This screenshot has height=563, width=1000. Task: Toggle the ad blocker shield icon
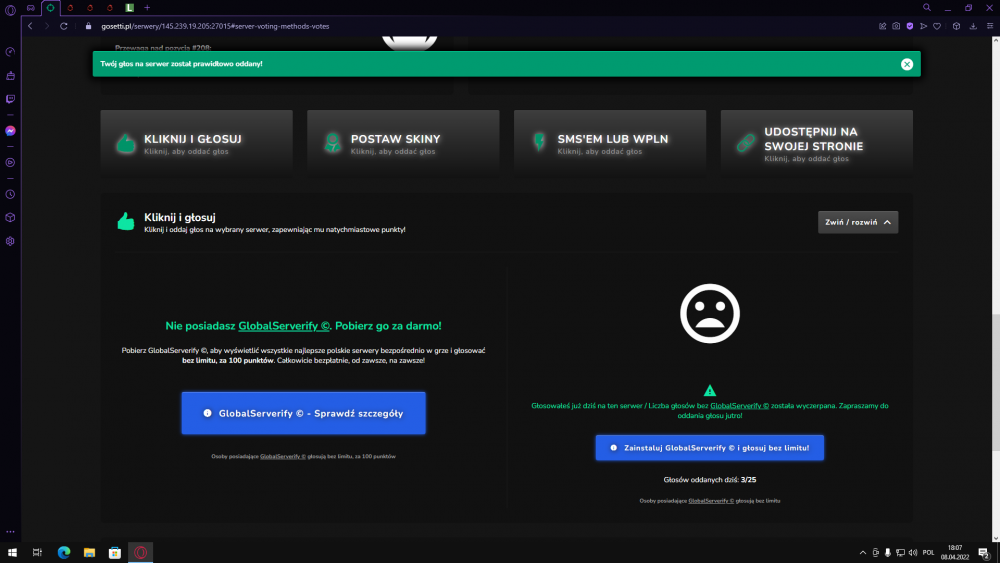(x=909, y=26)
